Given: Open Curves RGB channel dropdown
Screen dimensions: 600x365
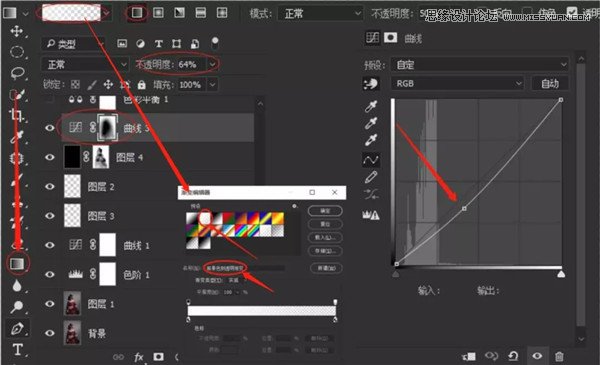Looking at the screenshot, I should [x=457, y=83].
